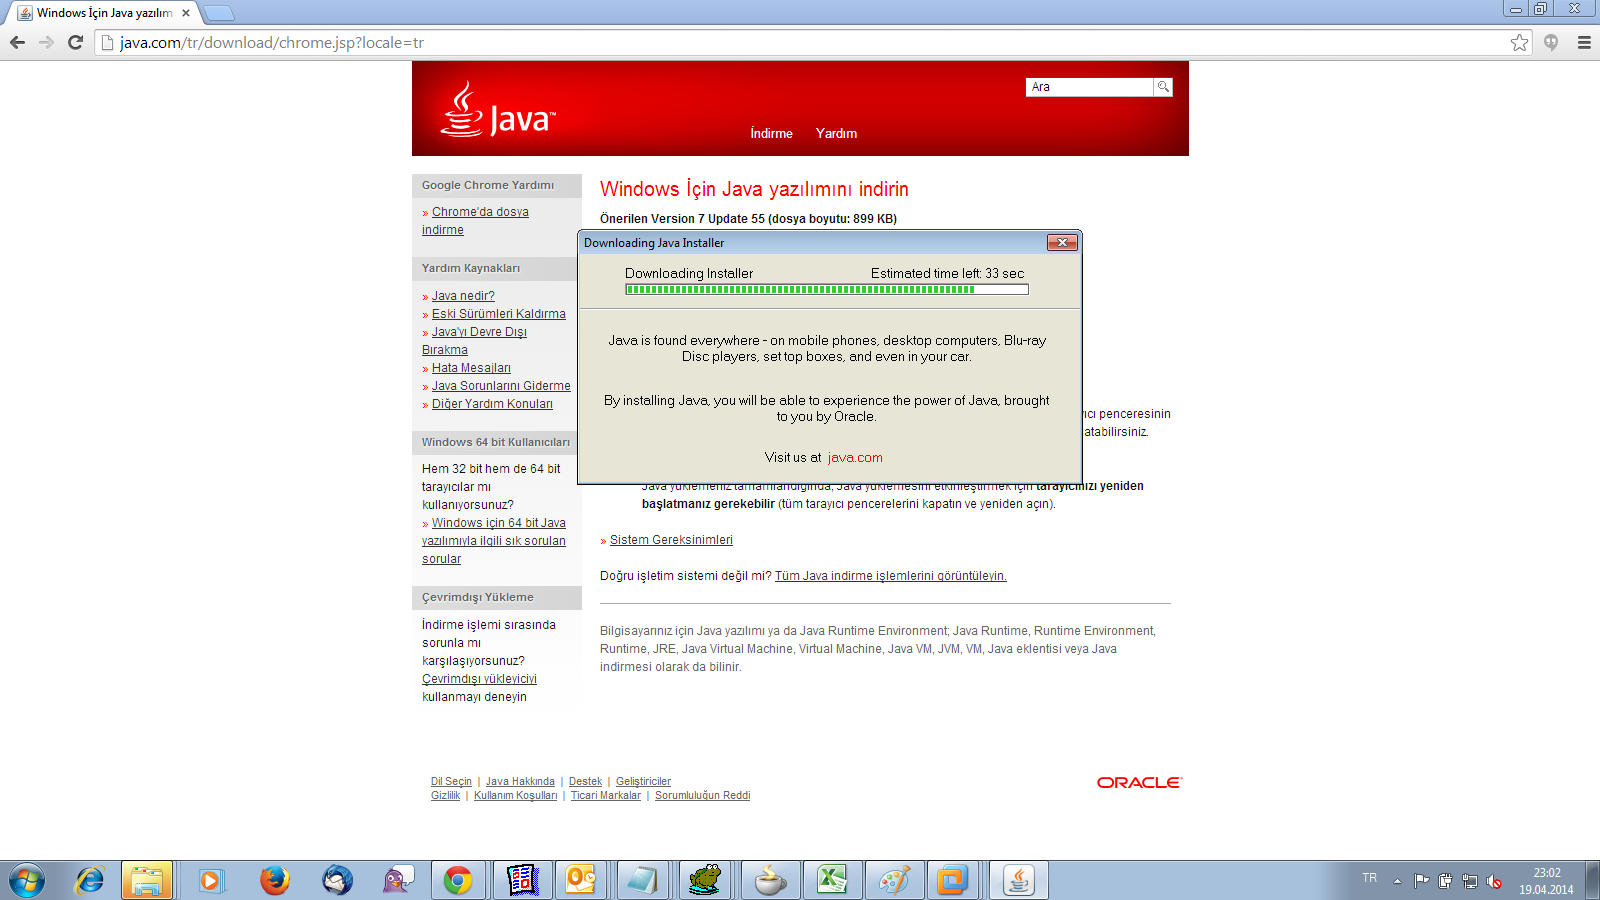Open the Yardım menu item

tap(836, 133)
